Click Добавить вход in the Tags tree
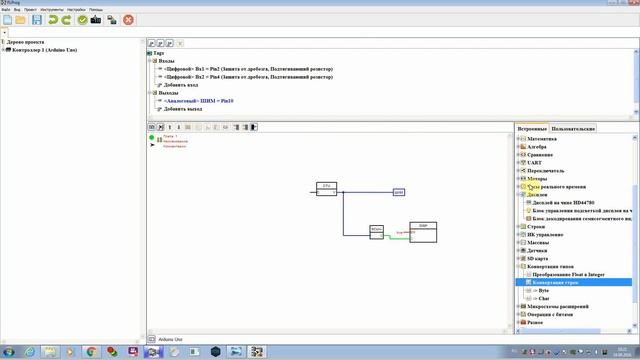Image resolution: width=640 pixels, height=360 pixels. (x=181, y=85)
